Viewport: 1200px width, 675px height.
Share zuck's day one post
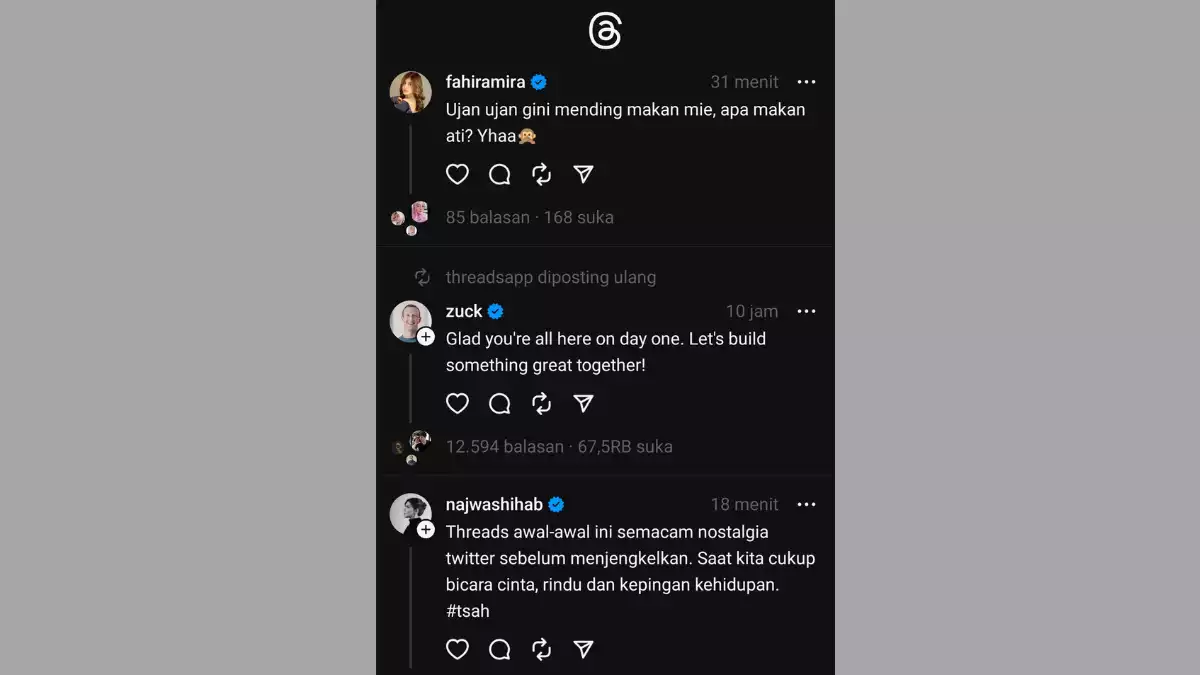583,404
